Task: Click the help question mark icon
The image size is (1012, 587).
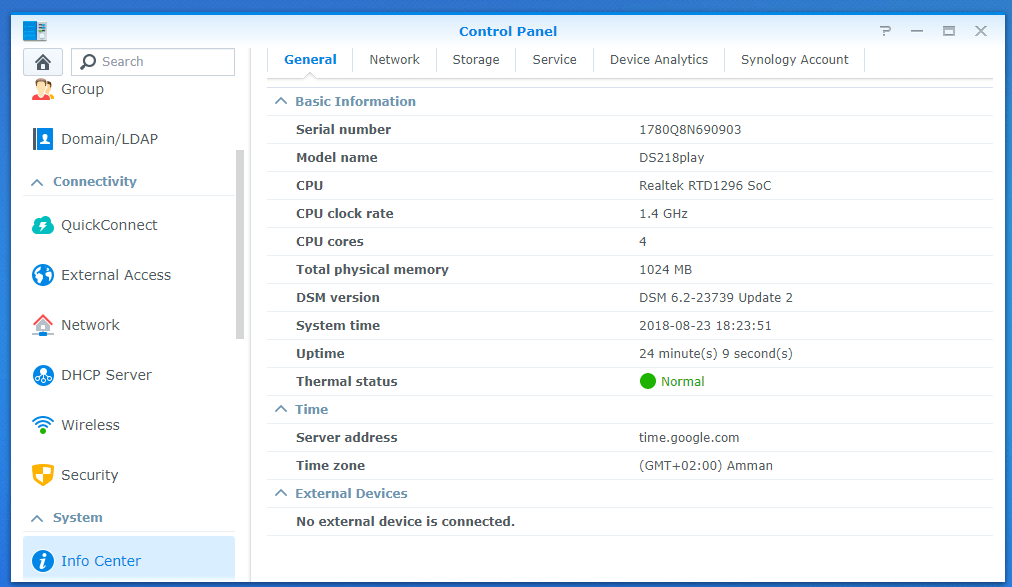Action: (x=885, y=31)
